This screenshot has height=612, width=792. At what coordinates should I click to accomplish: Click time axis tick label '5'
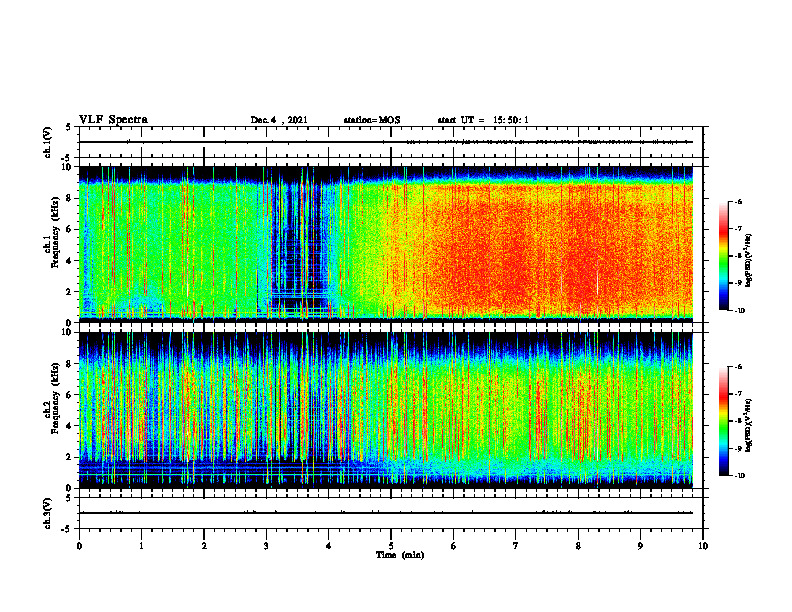point(391,546)
